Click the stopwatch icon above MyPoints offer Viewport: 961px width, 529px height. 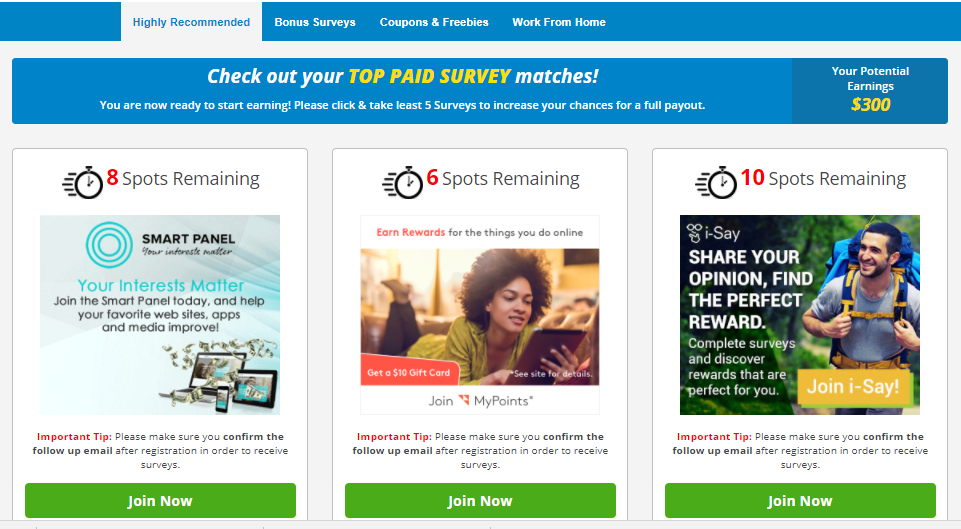pos(403,182)
